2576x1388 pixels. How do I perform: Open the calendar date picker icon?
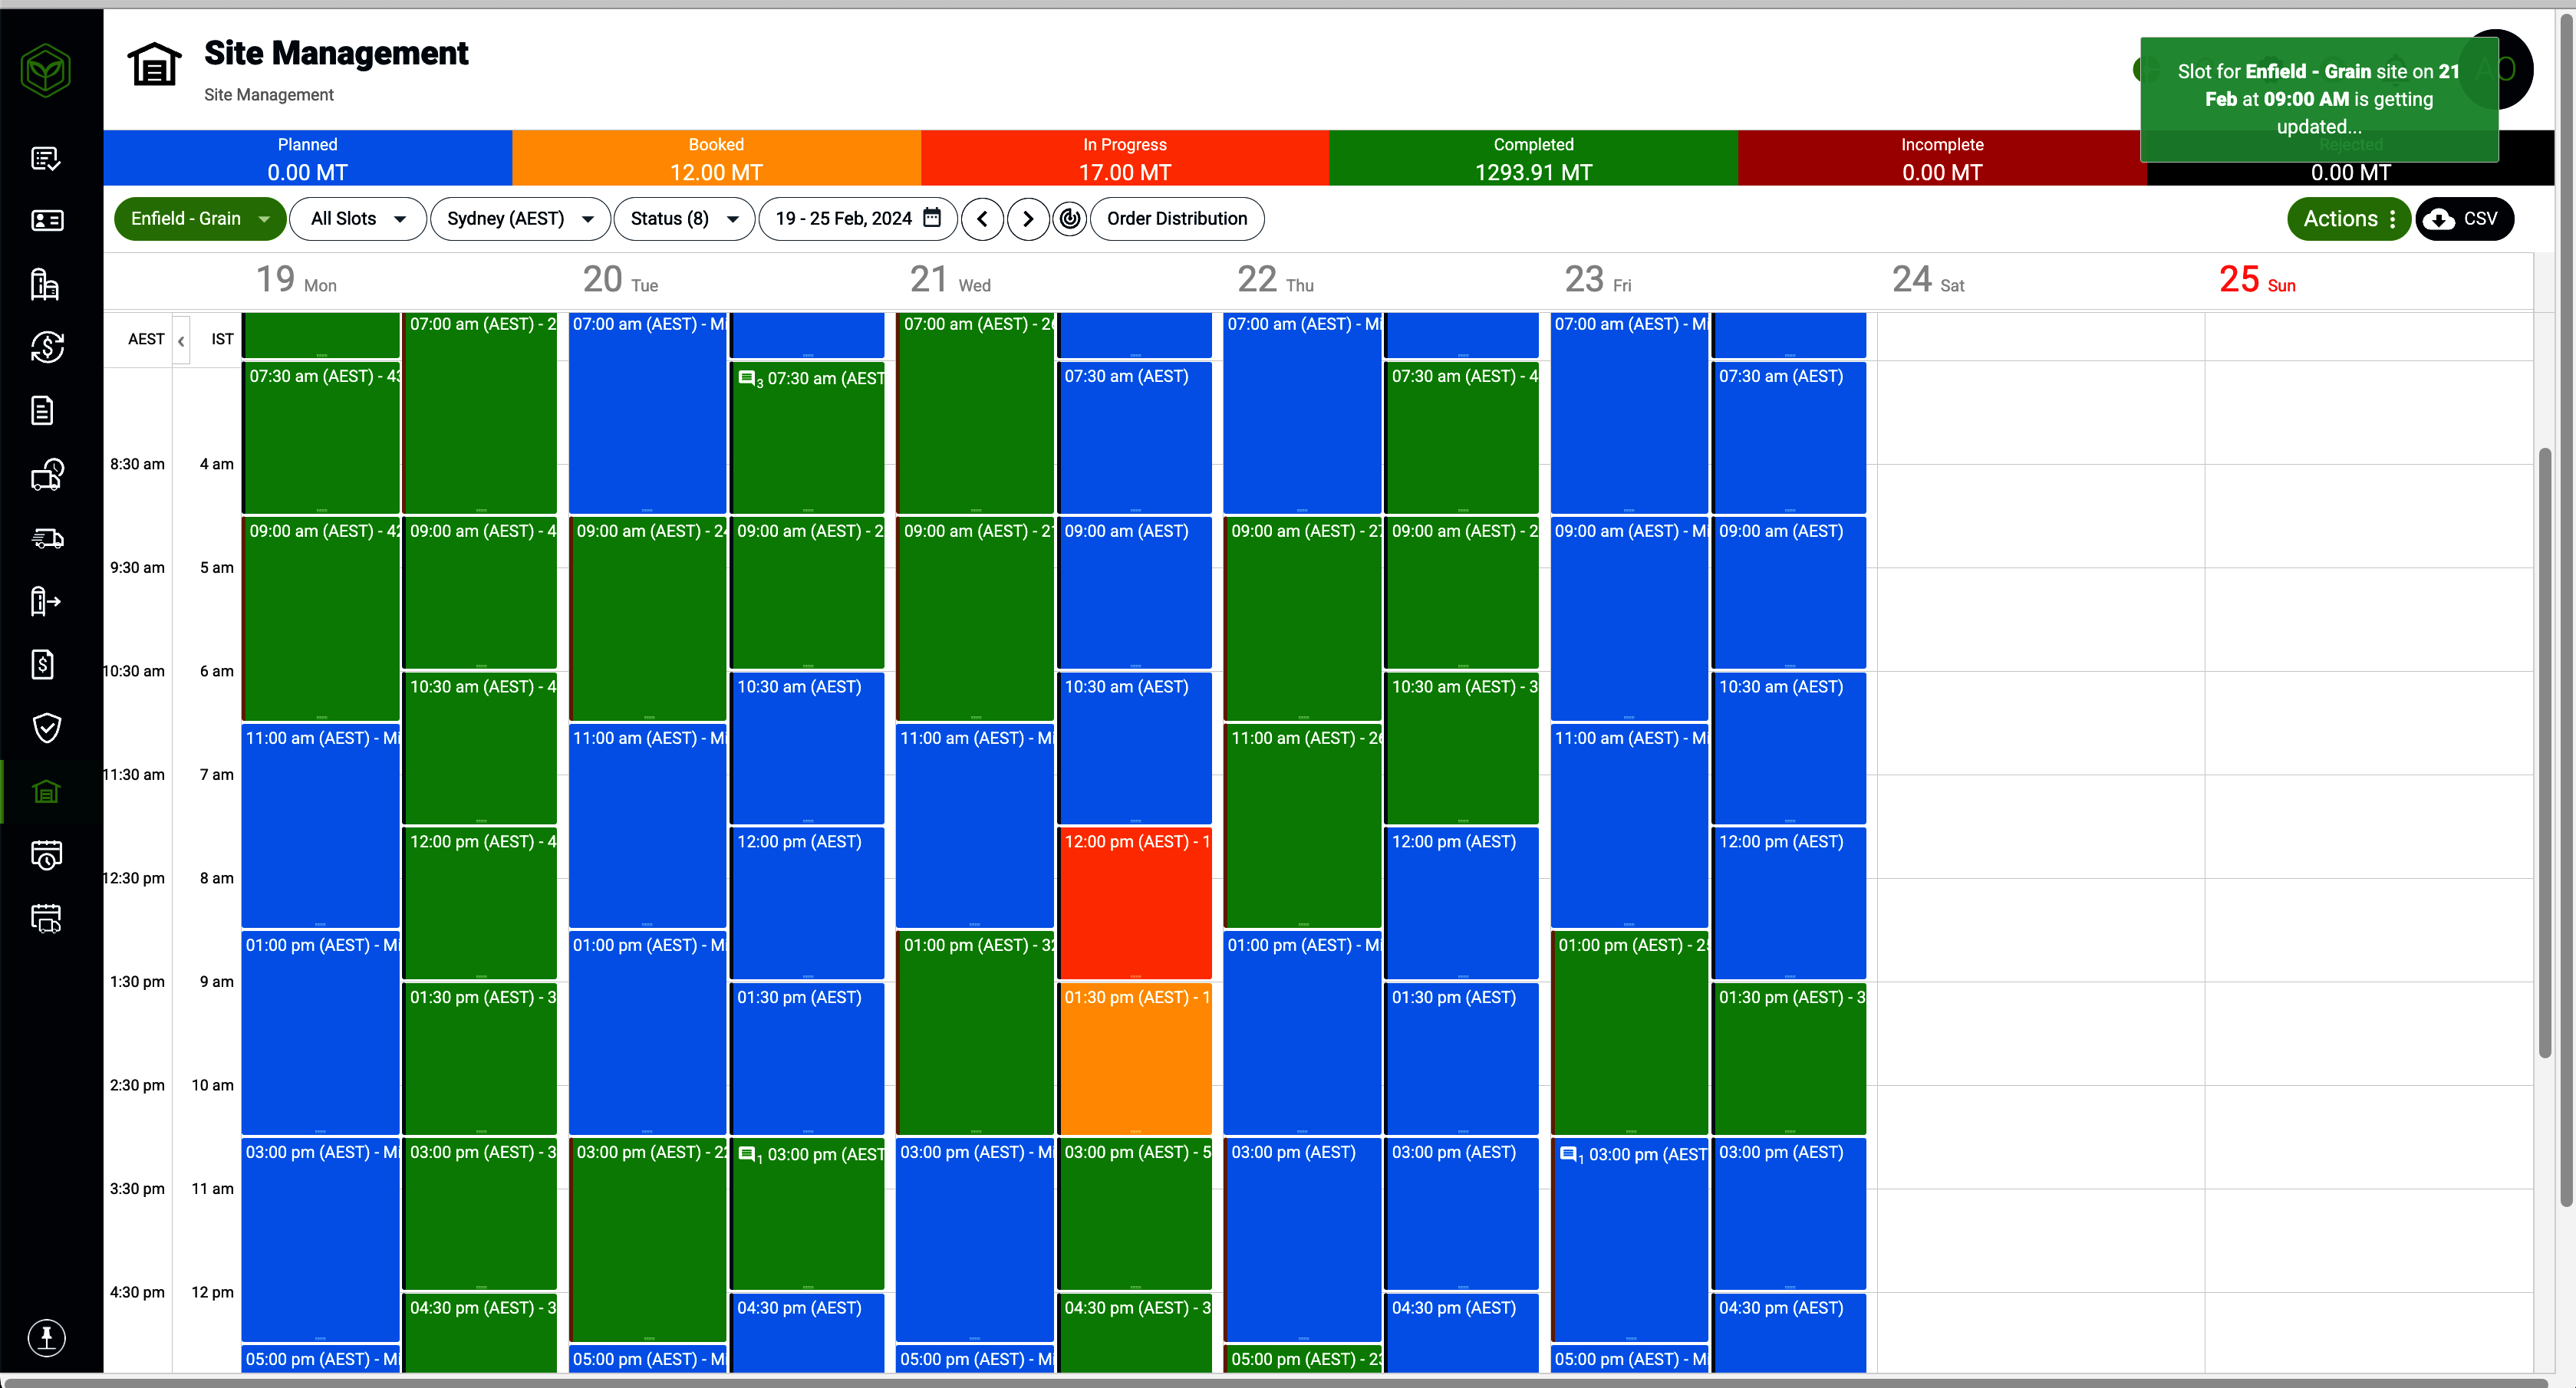pyautogui.click(x=932, y=218)
